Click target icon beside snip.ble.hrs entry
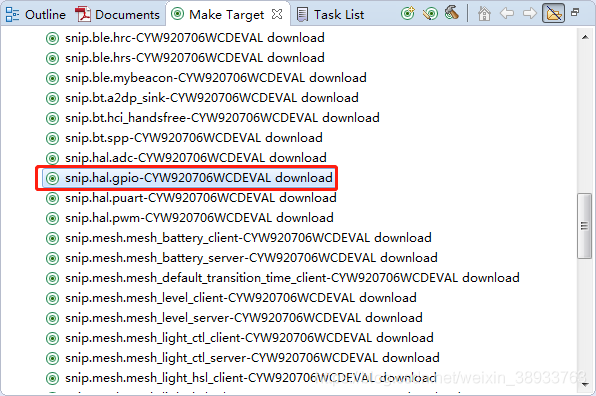The width and height of the screenshot is (596, 396). coord(52,59)
